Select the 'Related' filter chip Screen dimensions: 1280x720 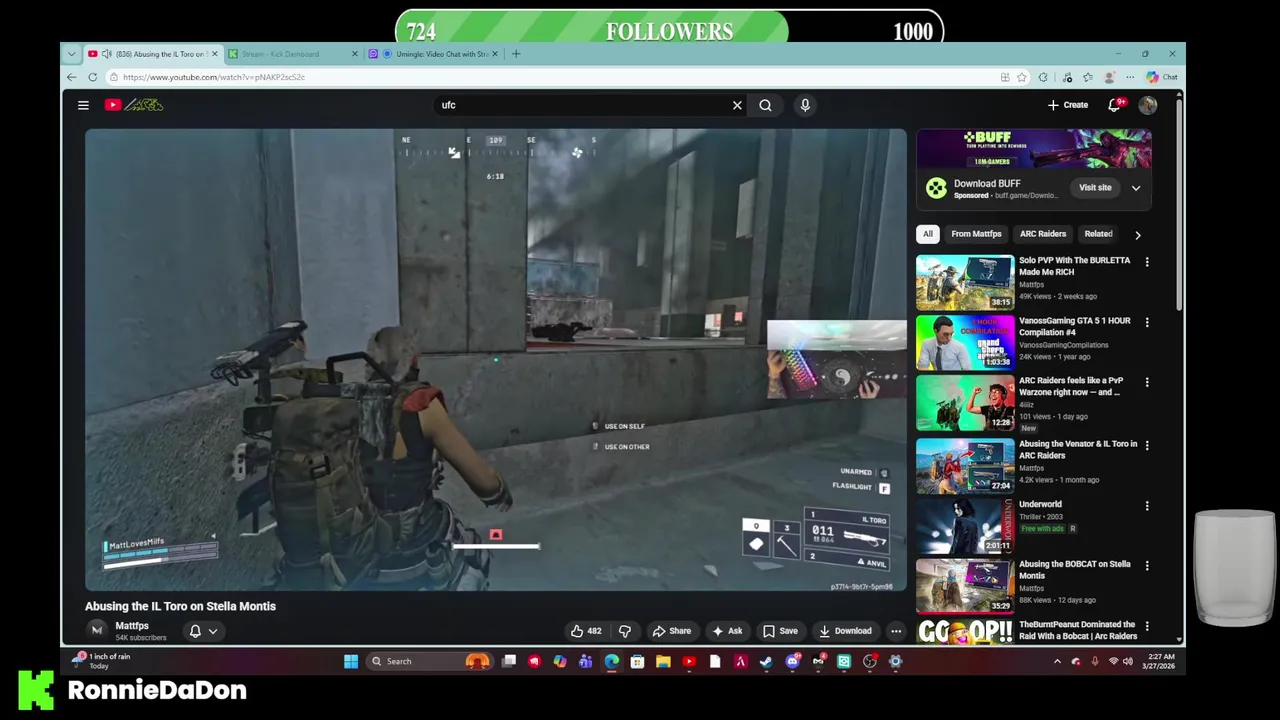[1098, 234]
